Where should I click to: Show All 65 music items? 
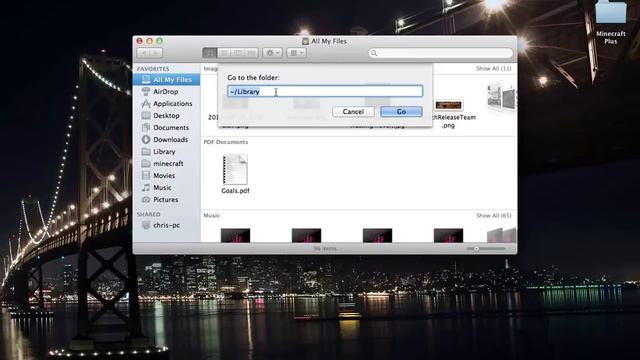[x=493, y=215]
